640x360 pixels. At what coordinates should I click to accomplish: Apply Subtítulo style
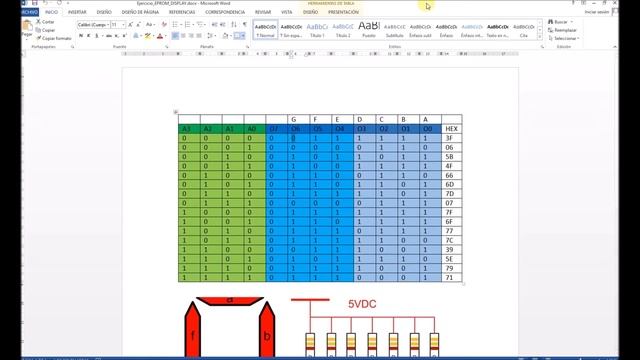click(394, 29)
